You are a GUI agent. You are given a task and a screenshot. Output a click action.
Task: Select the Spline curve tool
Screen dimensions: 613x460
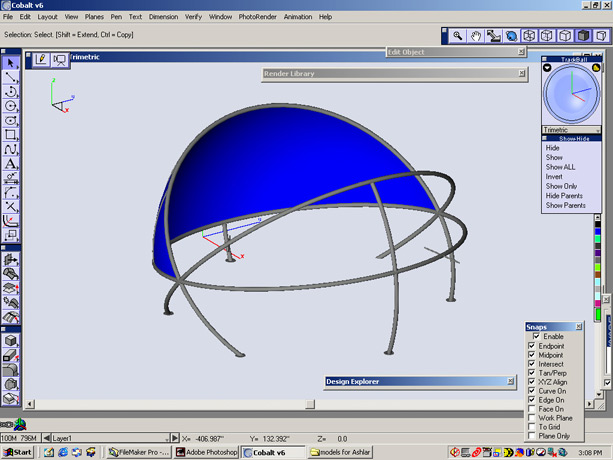[11, 149]
